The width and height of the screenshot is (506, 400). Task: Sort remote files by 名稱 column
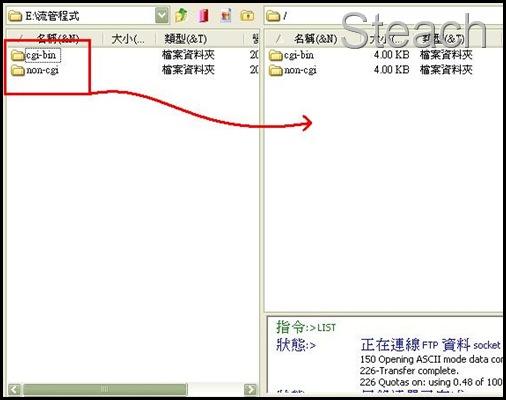pos(316,39)
